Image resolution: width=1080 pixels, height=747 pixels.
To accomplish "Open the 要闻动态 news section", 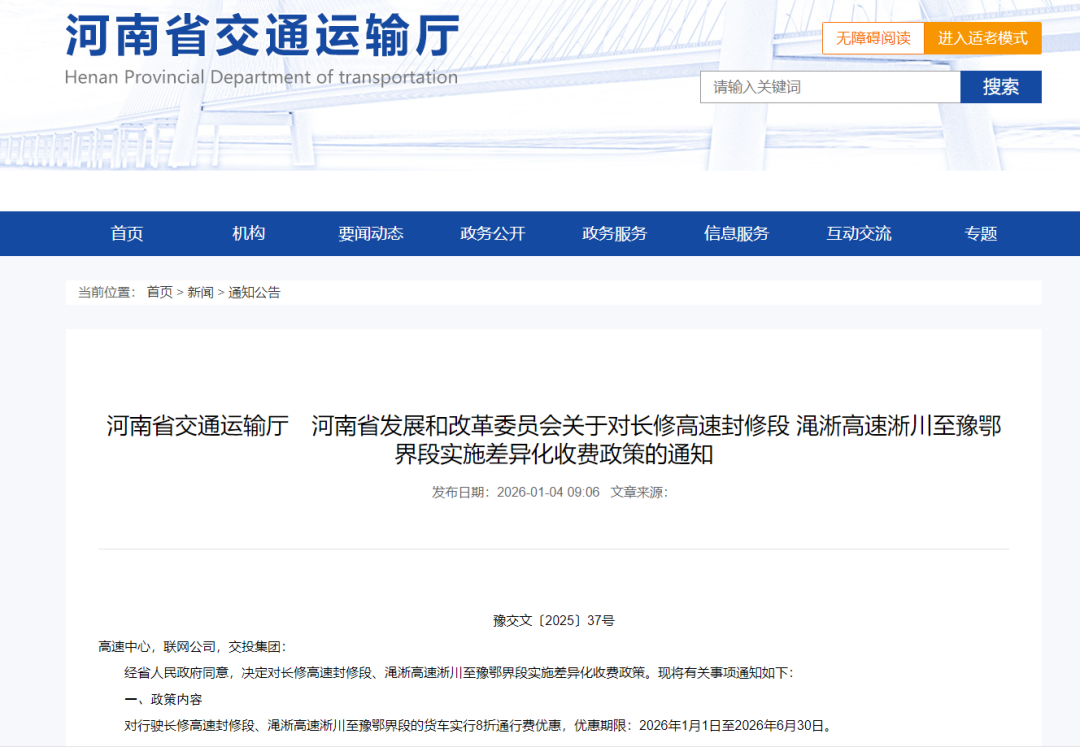I will pos(371,233).
